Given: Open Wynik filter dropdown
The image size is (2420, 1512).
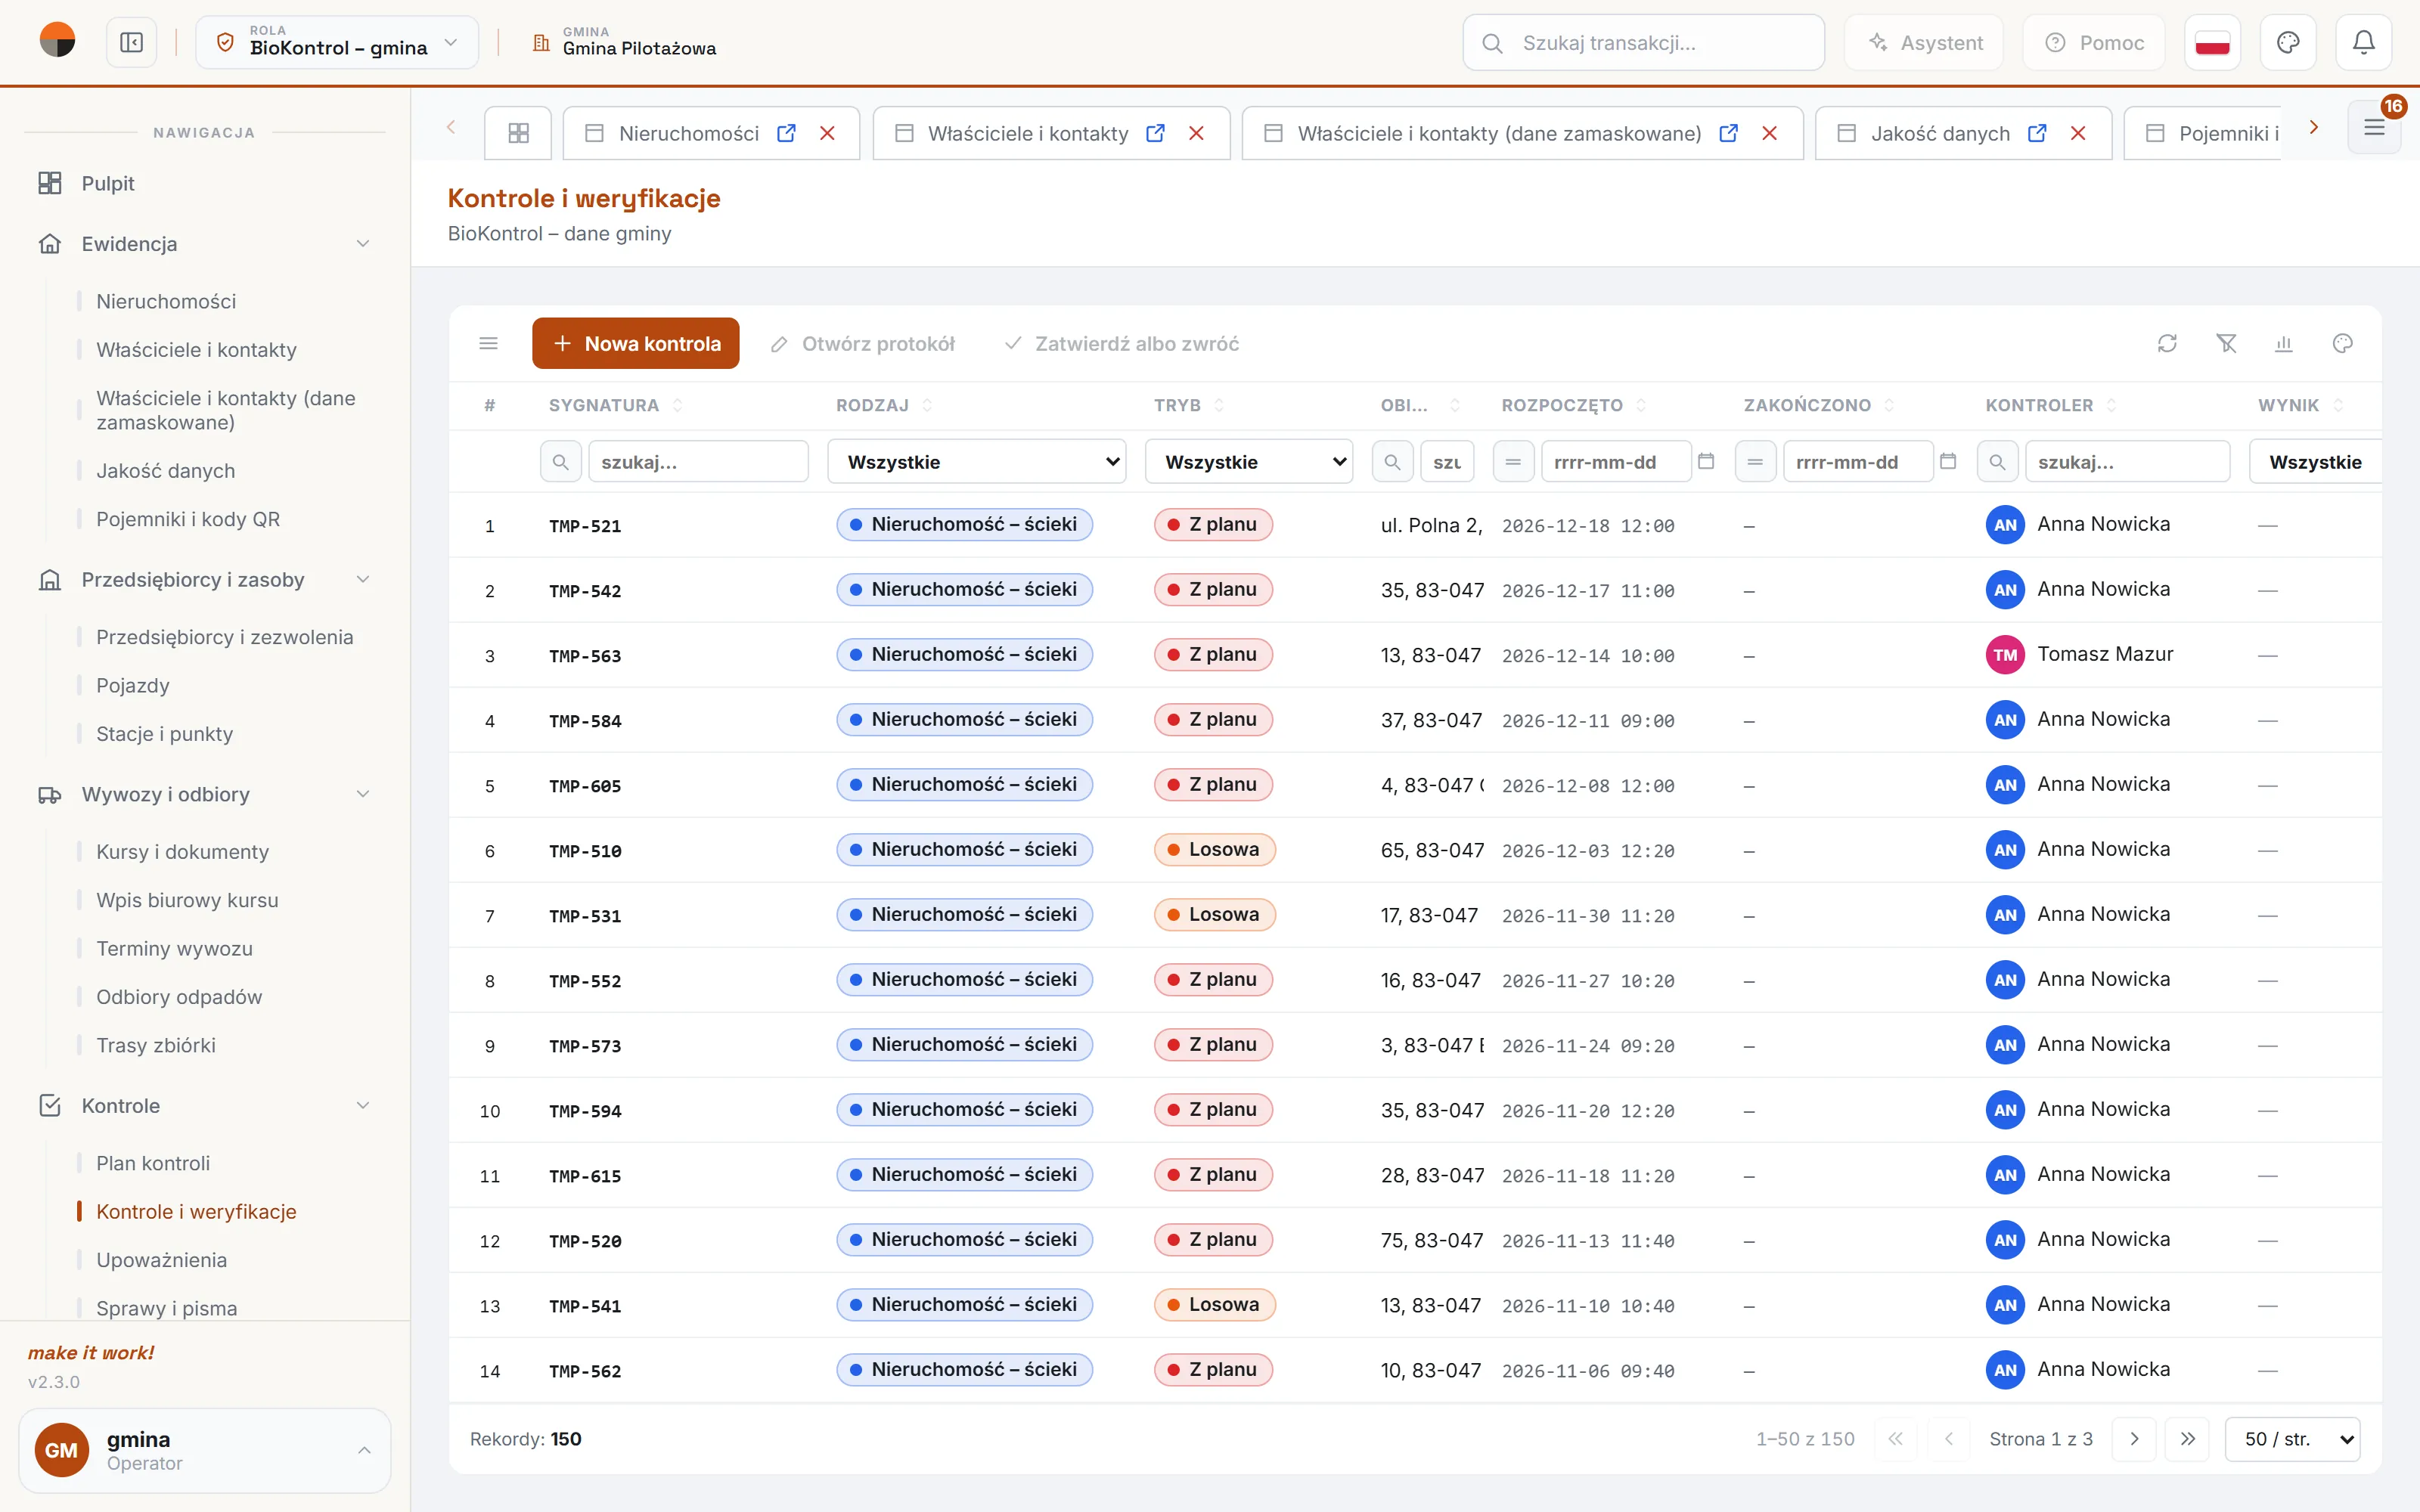Looking at the screenshot, I should point(2316,462).
